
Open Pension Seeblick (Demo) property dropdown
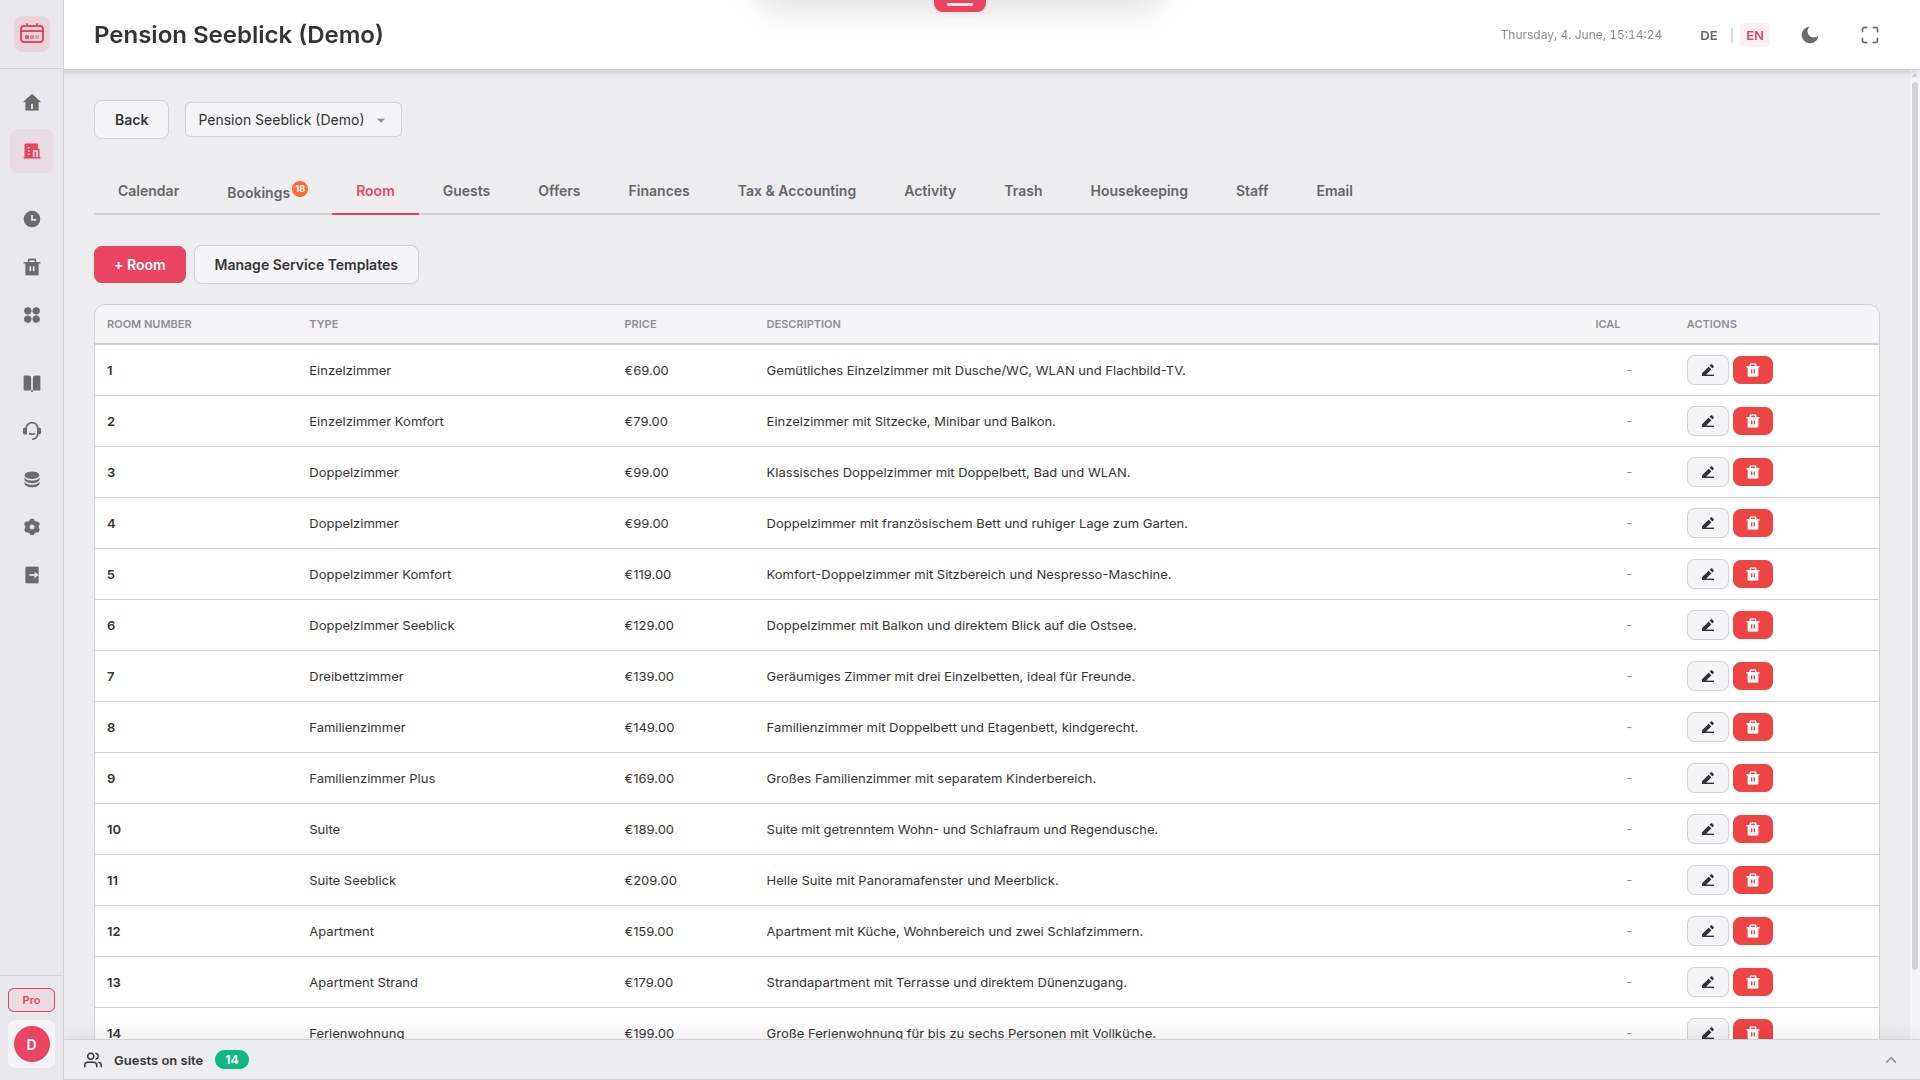[x=293, y=120]
